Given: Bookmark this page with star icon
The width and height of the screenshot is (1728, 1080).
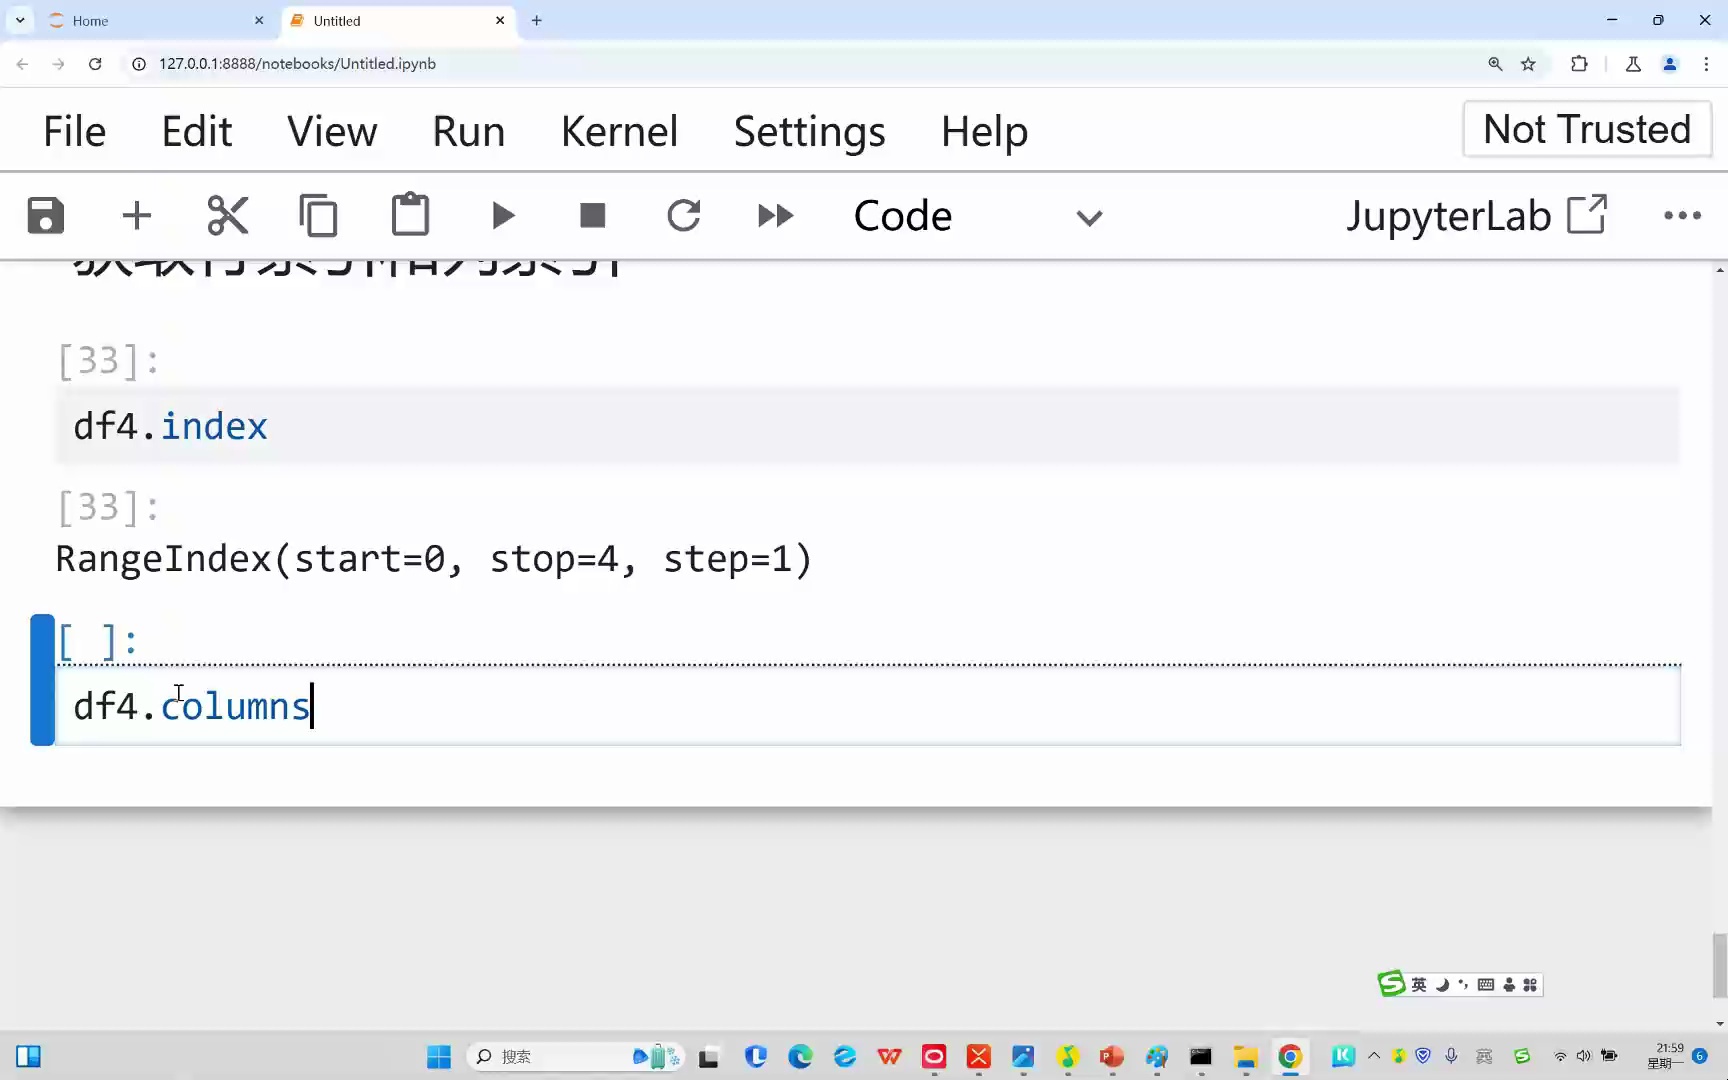Looking at the screenshot, I should (x=1528, y=64).
